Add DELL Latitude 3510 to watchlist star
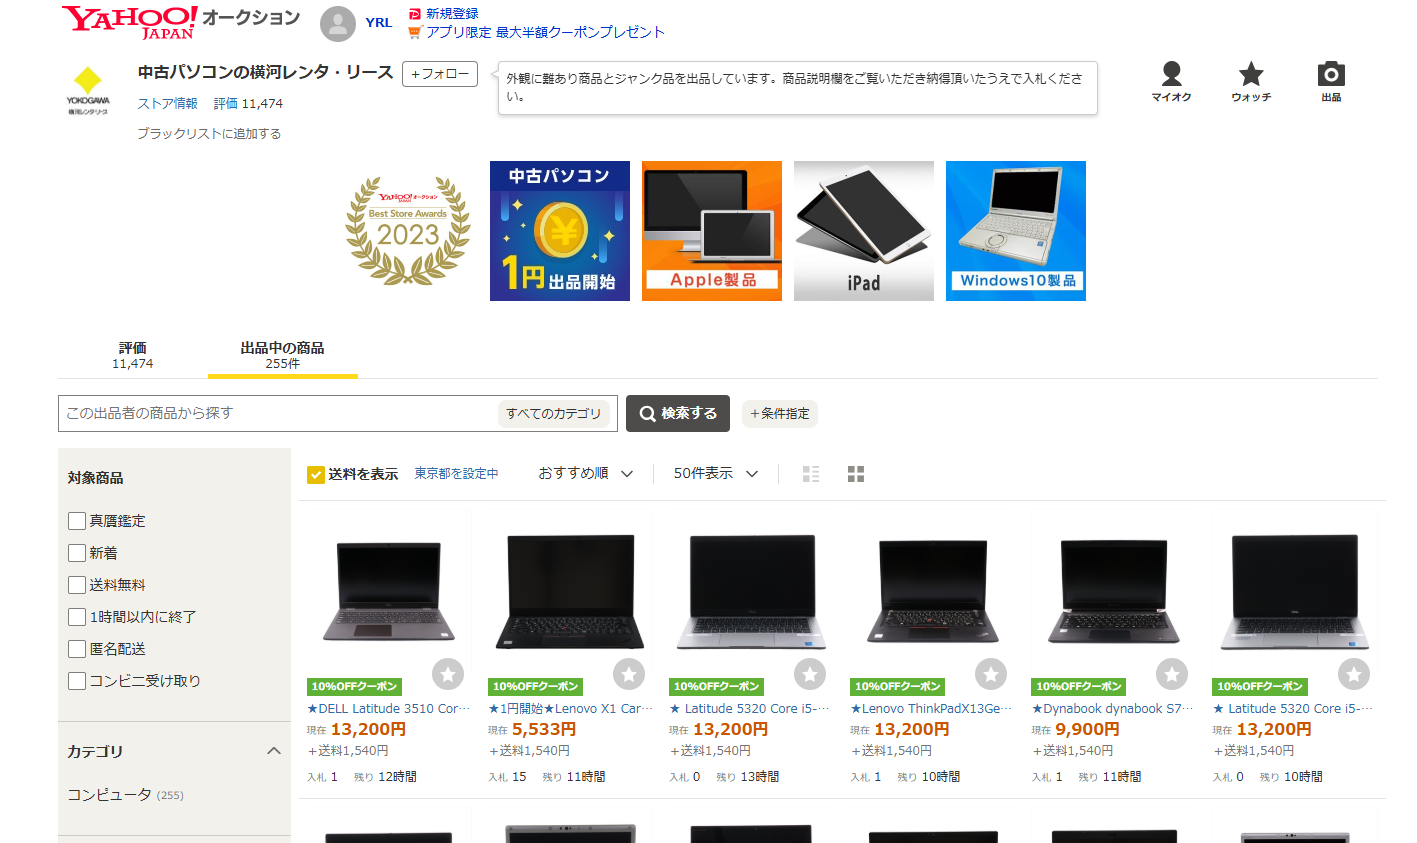Image resolution: width=1417 pixels, height=843 pixels. 448,674
